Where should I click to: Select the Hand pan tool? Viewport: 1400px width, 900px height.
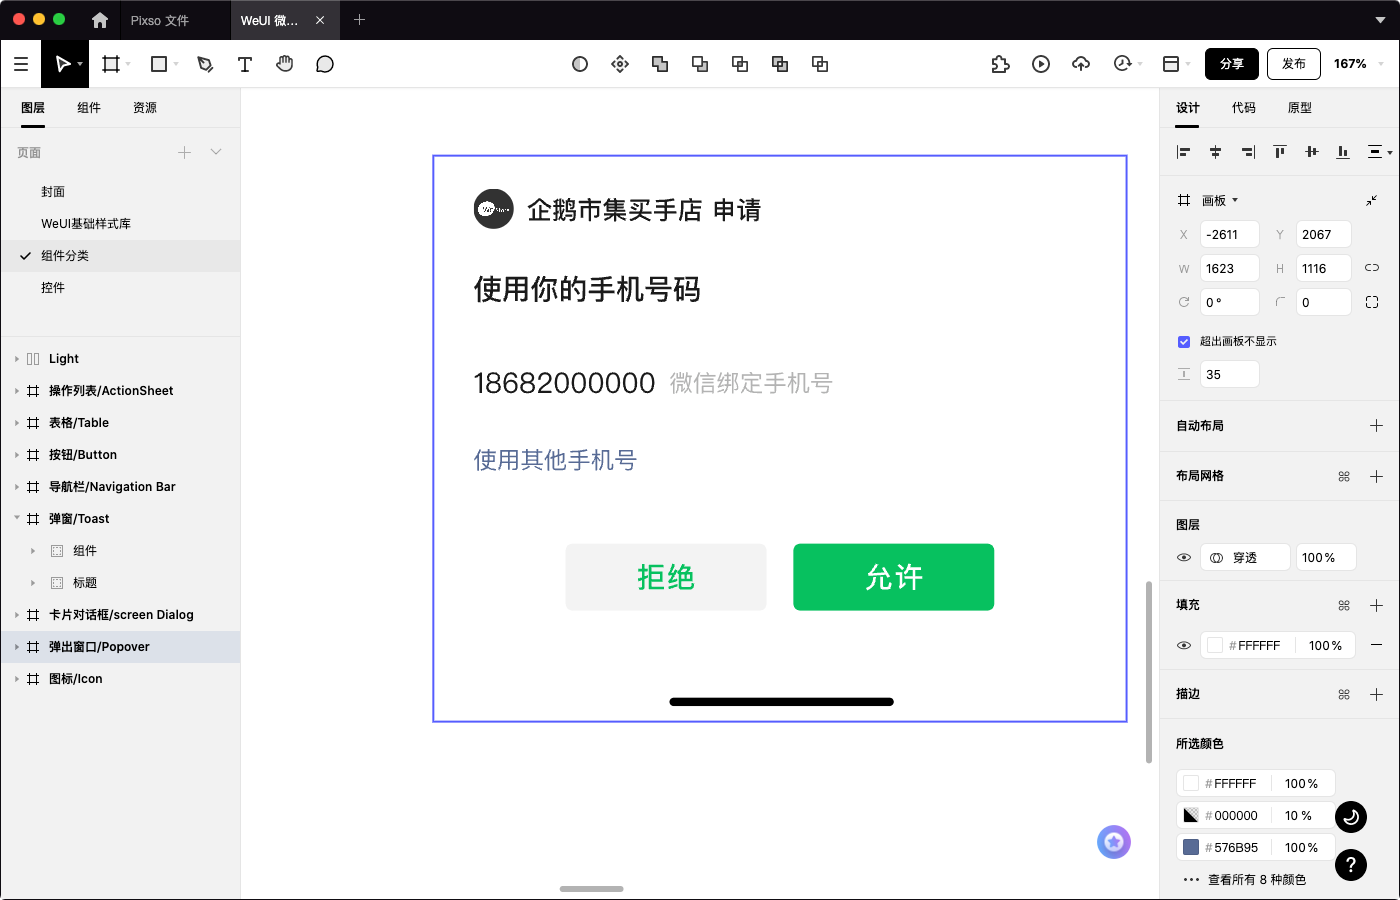(x=285, y=64)
